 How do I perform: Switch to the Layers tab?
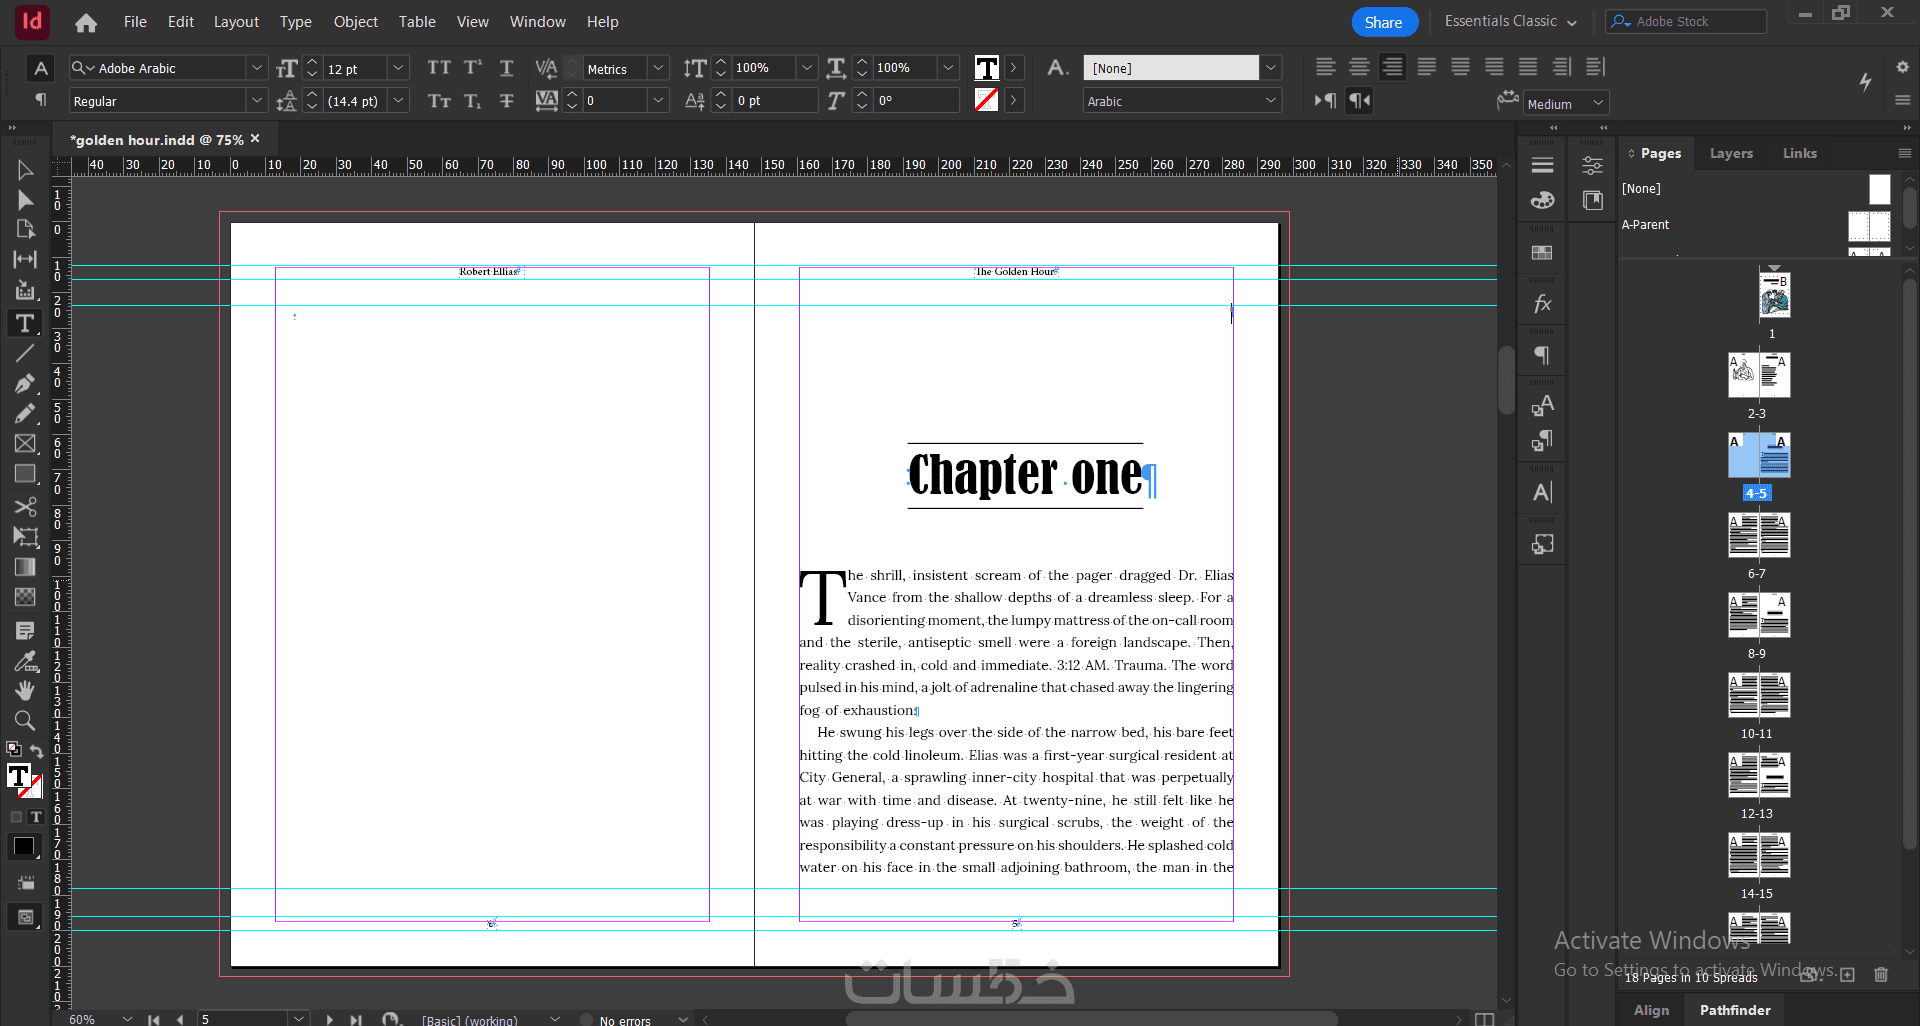pos(1730,153)
